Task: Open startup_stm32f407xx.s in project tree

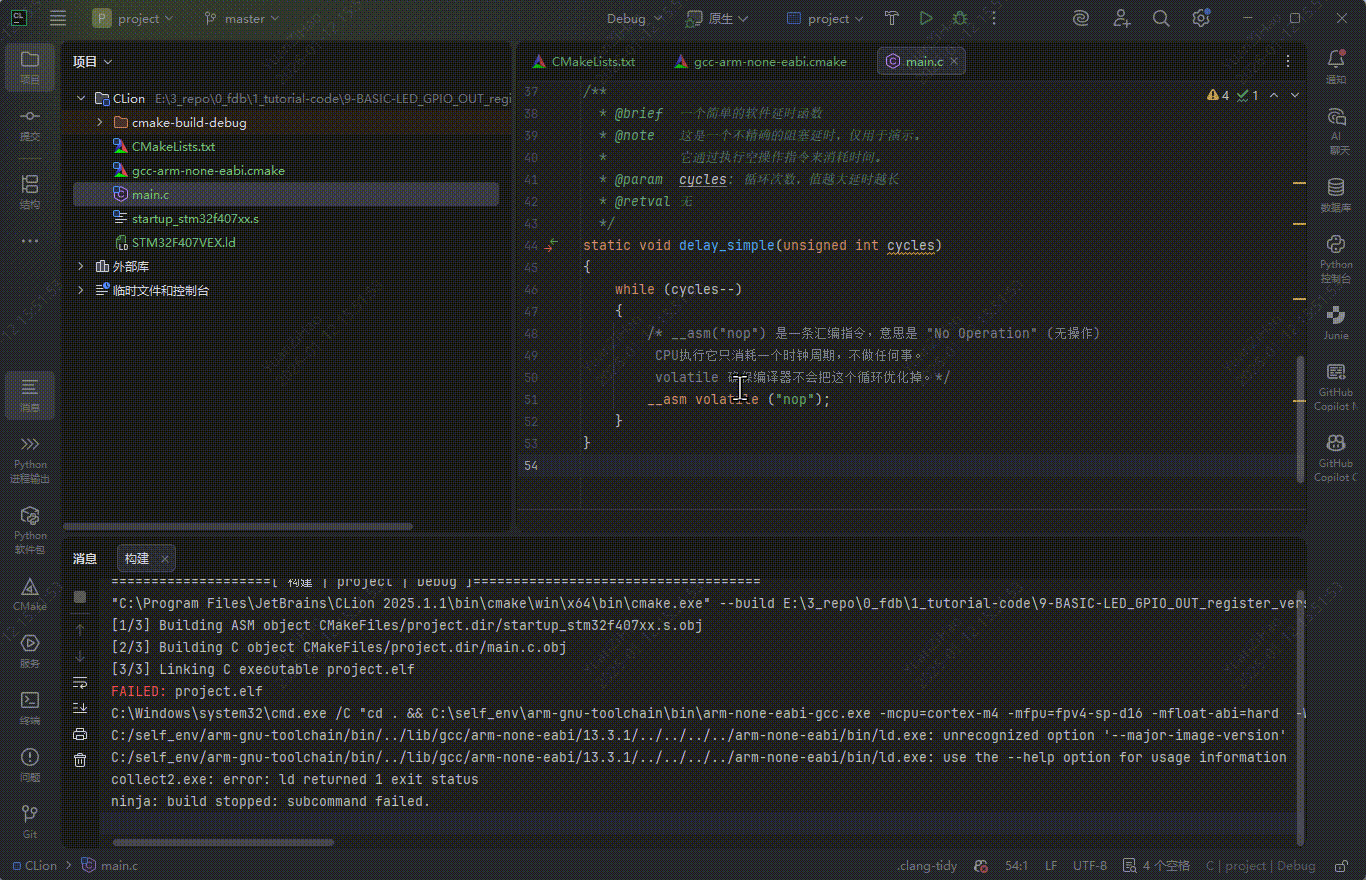Action: pyautogui.click(x=195, y=218)
